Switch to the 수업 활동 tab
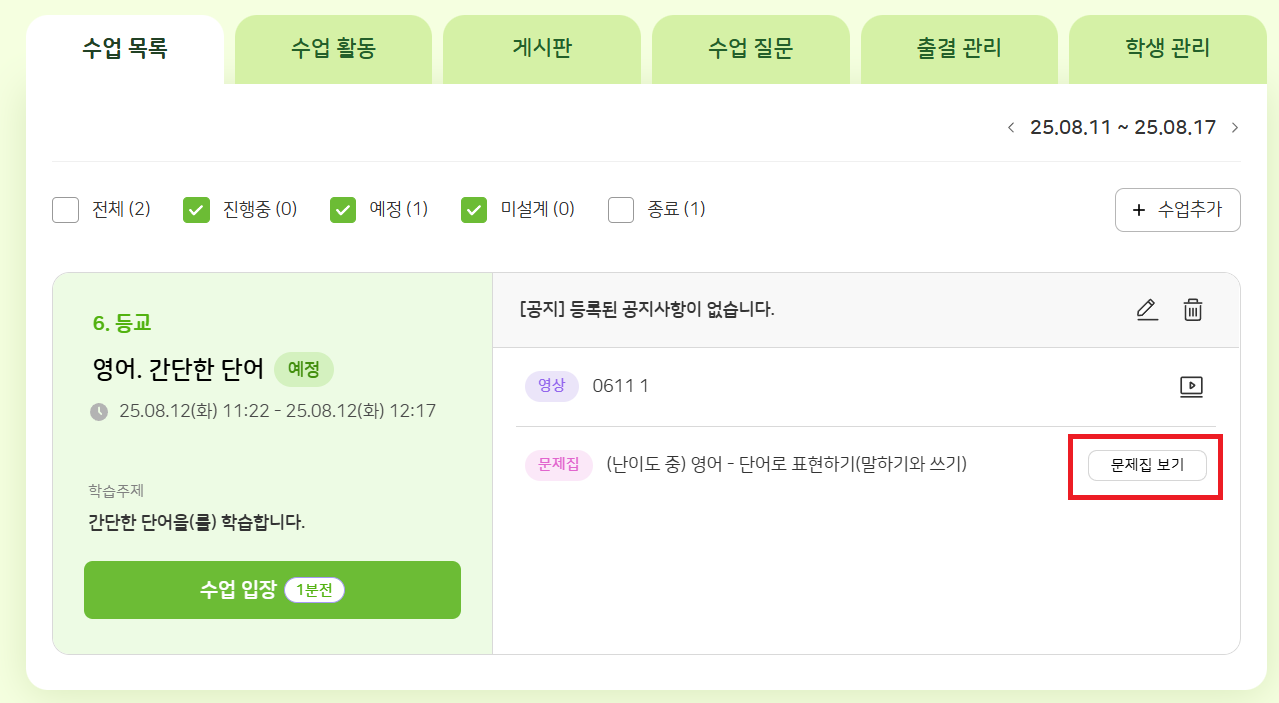This screenshot has width=1279, height=703. pos(333,49)
